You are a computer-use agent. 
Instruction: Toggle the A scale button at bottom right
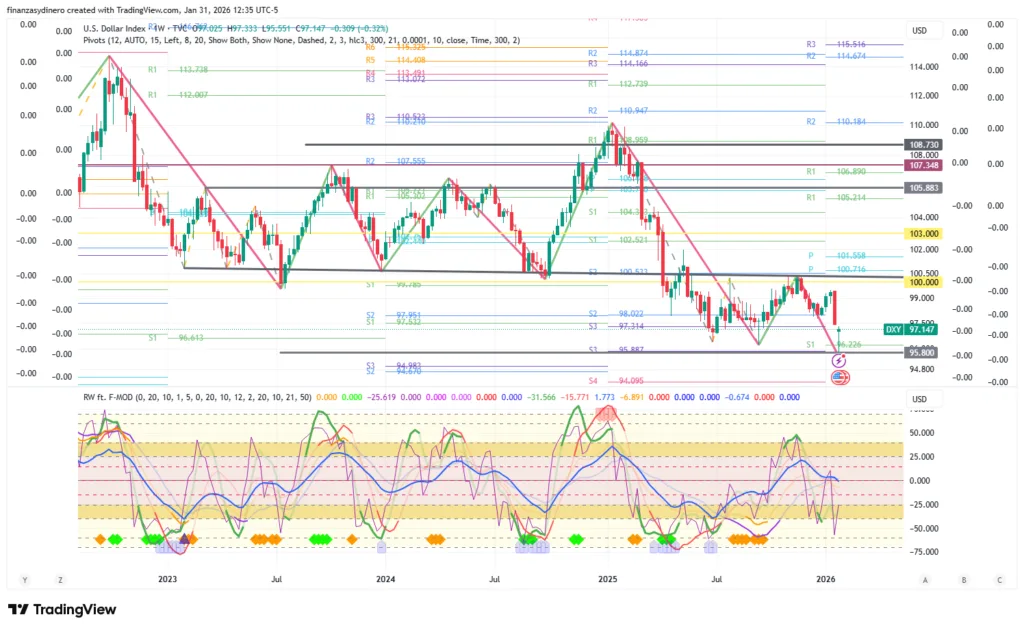point(926,579)
